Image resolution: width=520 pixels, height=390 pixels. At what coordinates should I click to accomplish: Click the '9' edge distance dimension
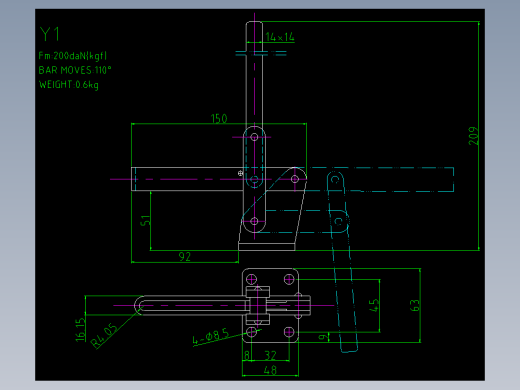(322, 337)
